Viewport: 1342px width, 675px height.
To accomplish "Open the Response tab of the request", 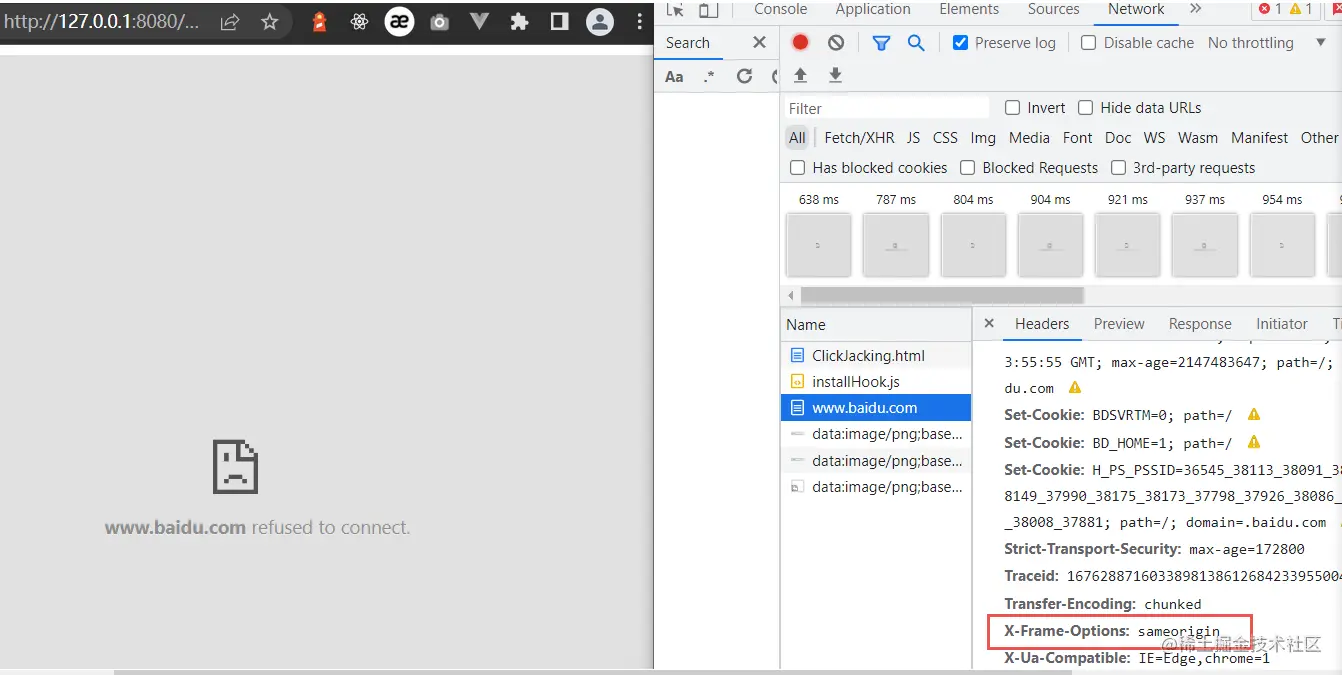I will point(1200,324).
